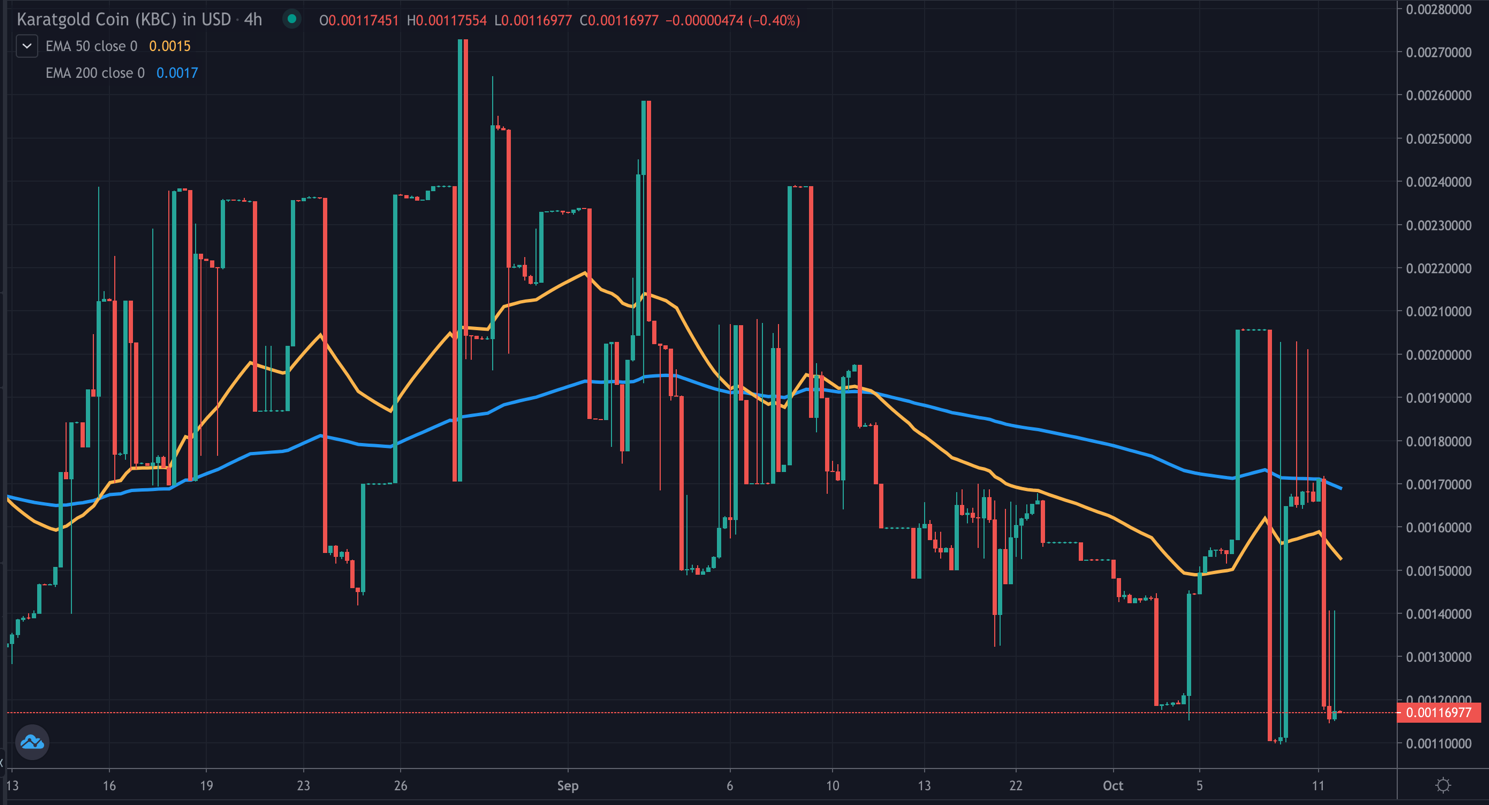The image size is (1489, 805).
Task: Click the current price label 0.00116977
Action: 1439,713
